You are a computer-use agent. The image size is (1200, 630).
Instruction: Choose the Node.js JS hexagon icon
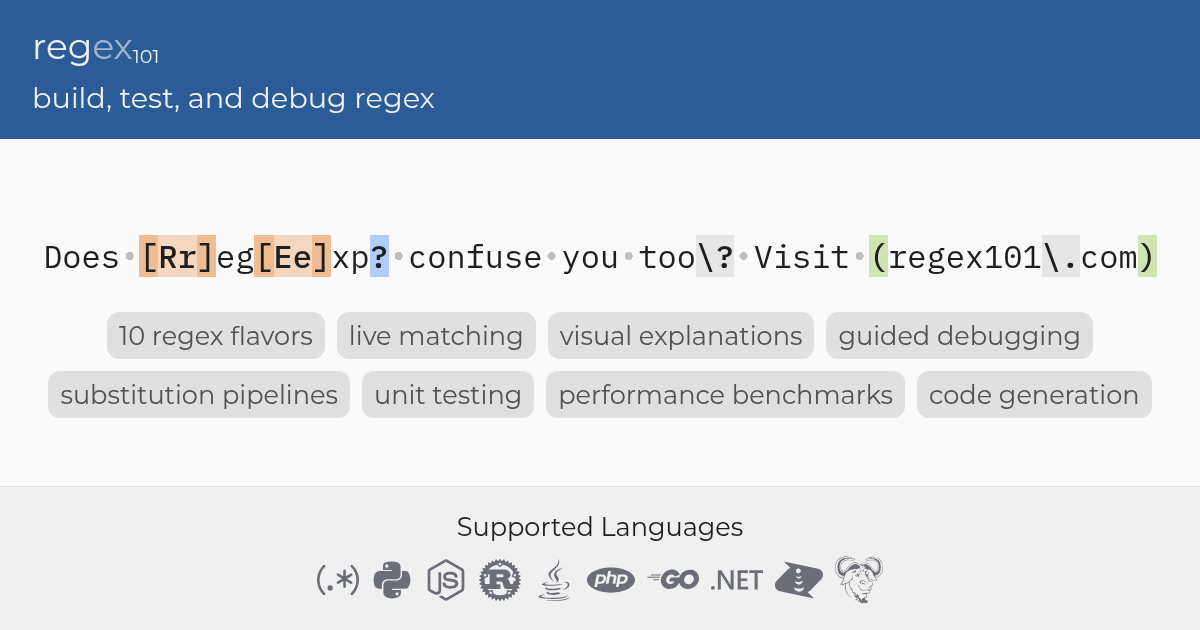[x=446, y=580]
